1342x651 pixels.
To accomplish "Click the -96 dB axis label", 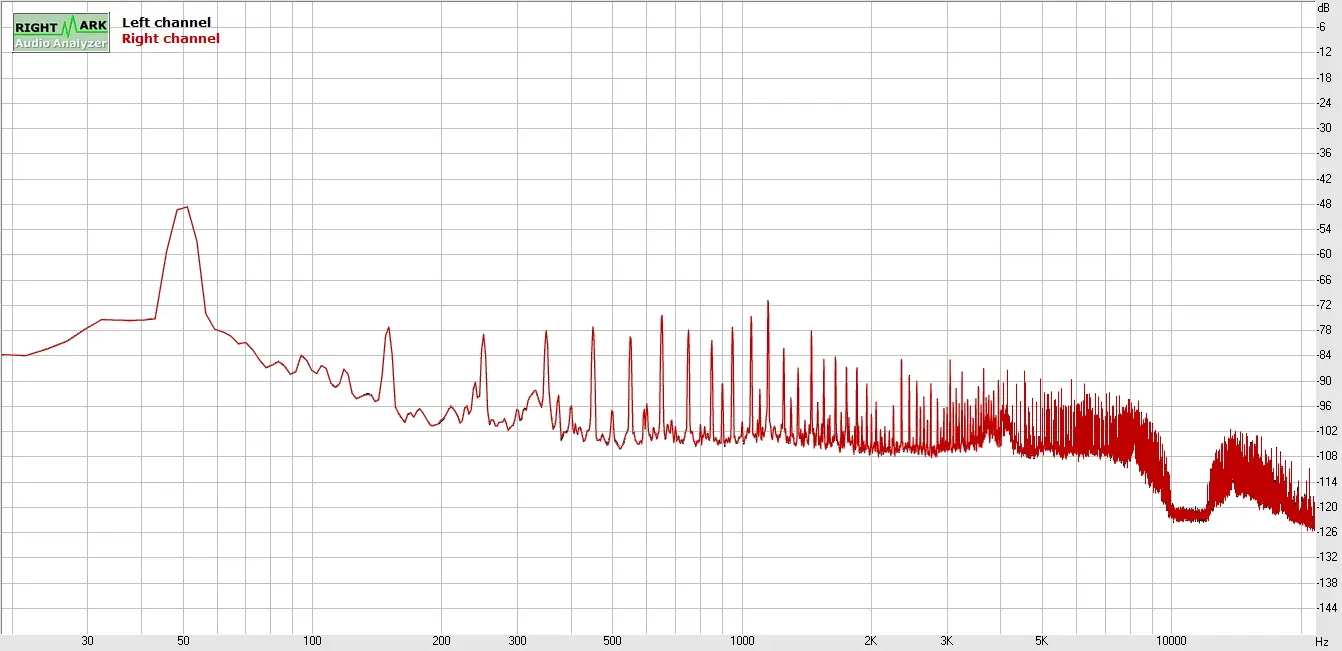I will point(1324,406).
